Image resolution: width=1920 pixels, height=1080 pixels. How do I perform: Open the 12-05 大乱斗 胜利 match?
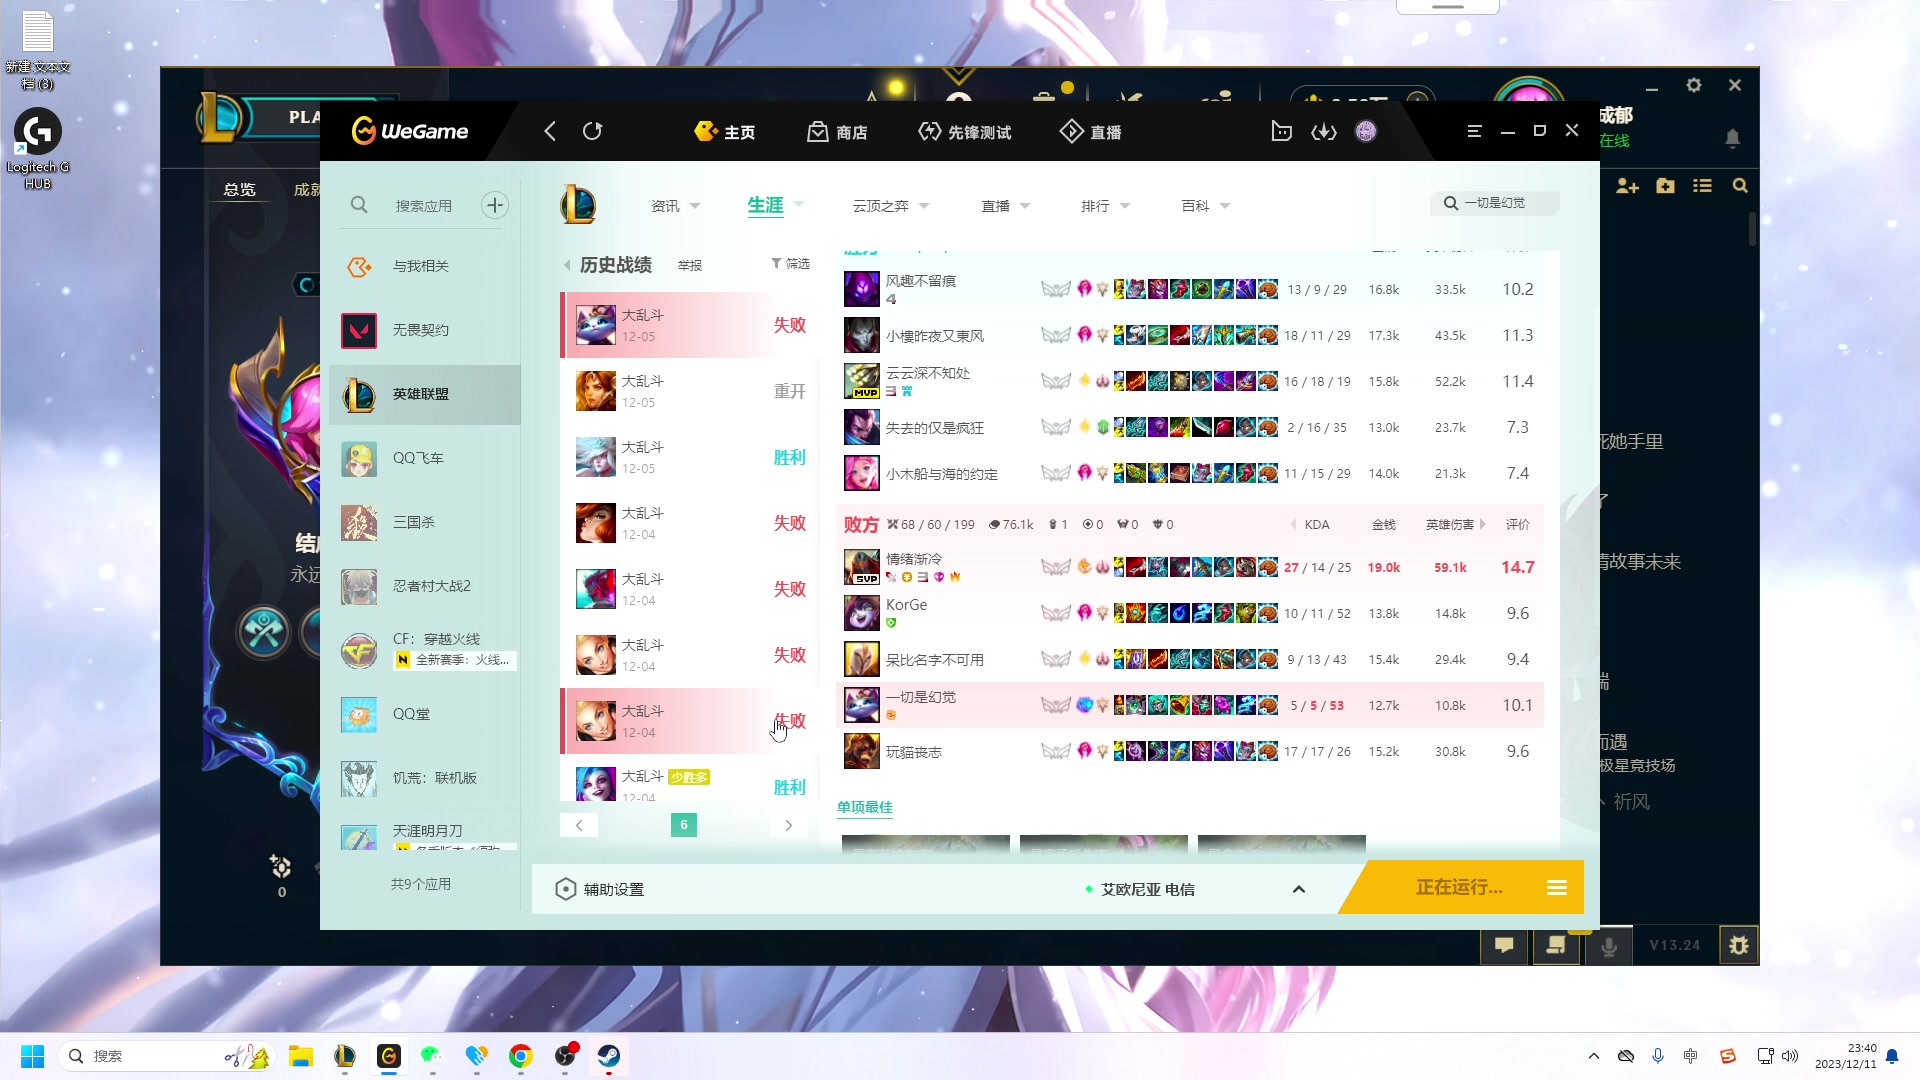pos(690,457)
